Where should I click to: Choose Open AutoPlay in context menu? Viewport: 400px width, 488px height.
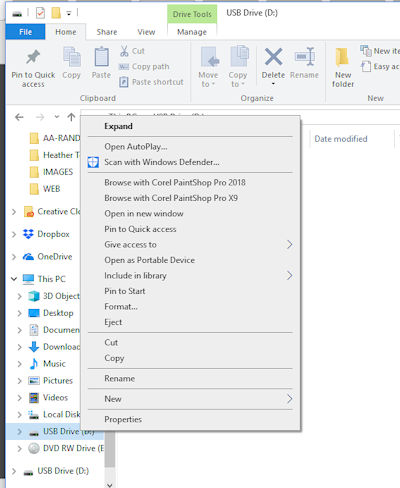click(190, 147)
